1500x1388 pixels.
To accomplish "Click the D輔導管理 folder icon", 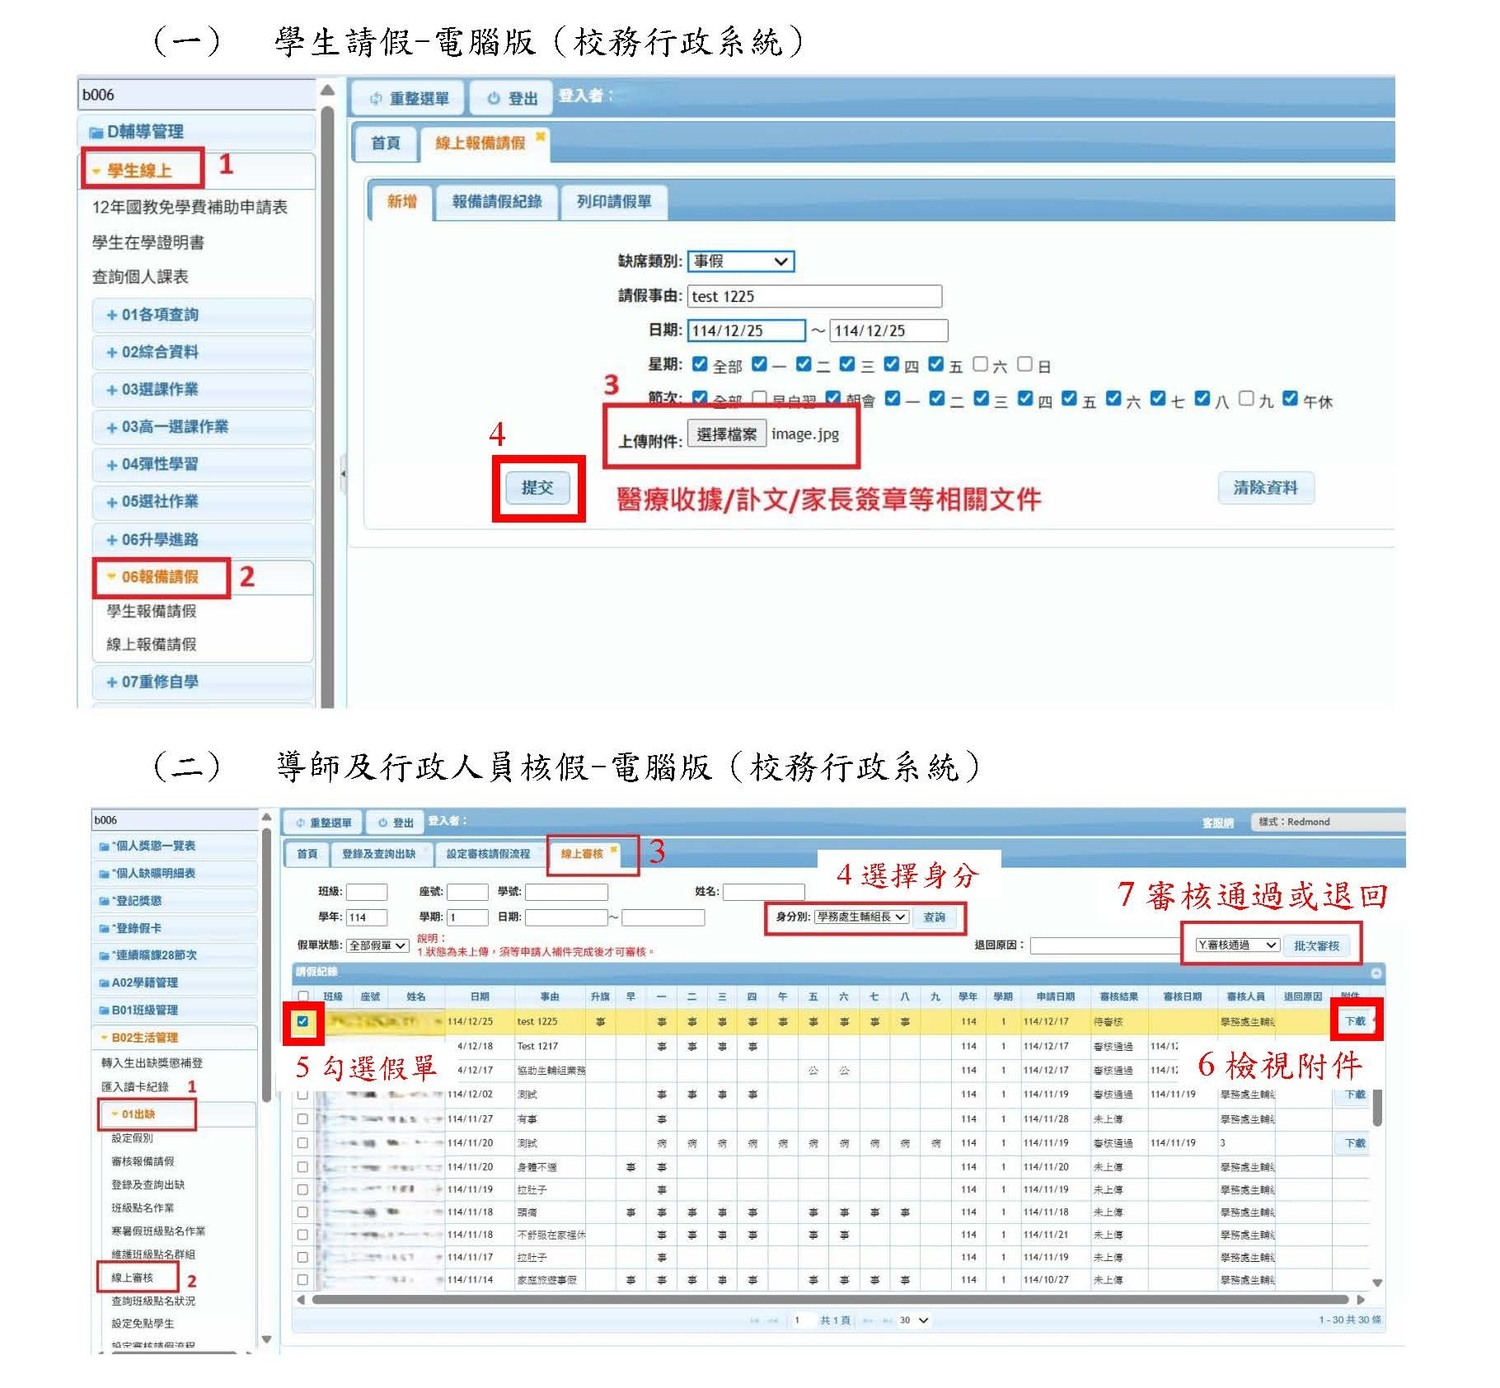I will 96,132.
